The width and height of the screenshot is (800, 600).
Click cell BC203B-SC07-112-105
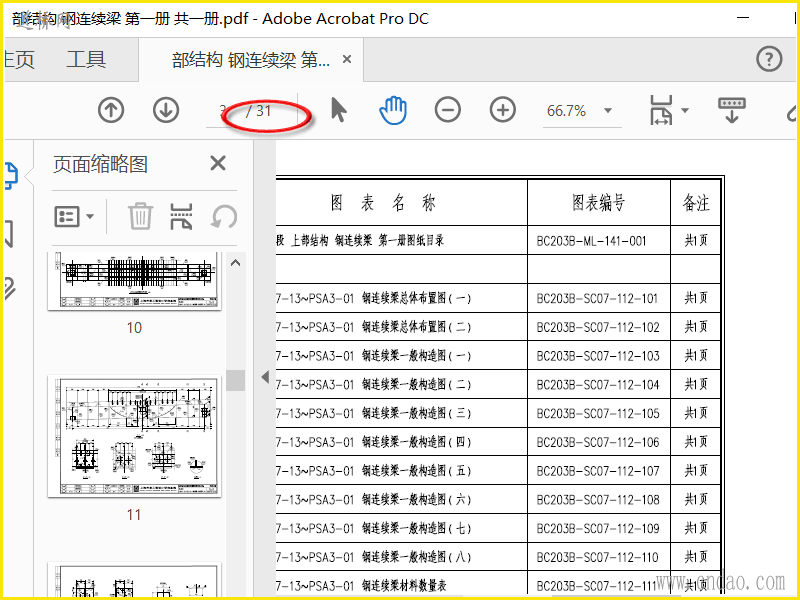click(x=598, y=413)
